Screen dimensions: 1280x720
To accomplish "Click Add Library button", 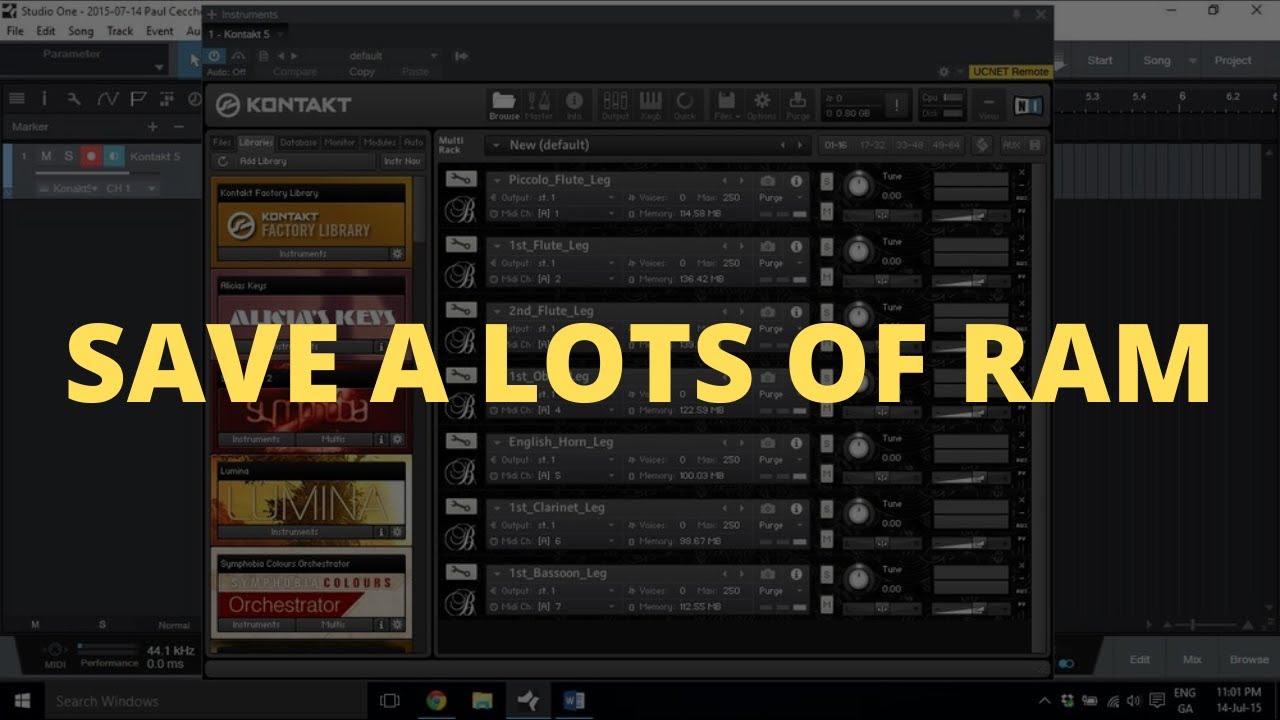I will pos(263,161).
